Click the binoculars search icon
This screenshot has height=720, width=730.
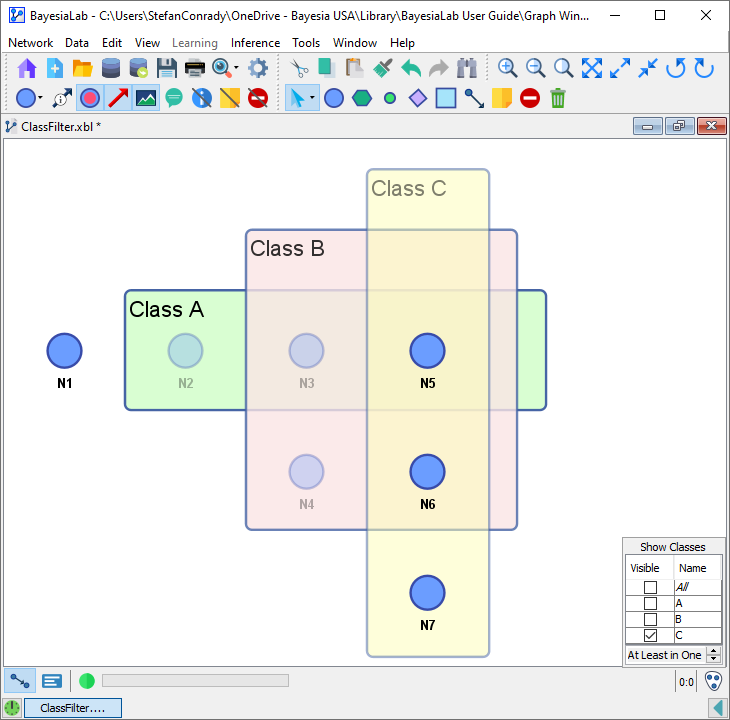[x=467, y=68]
